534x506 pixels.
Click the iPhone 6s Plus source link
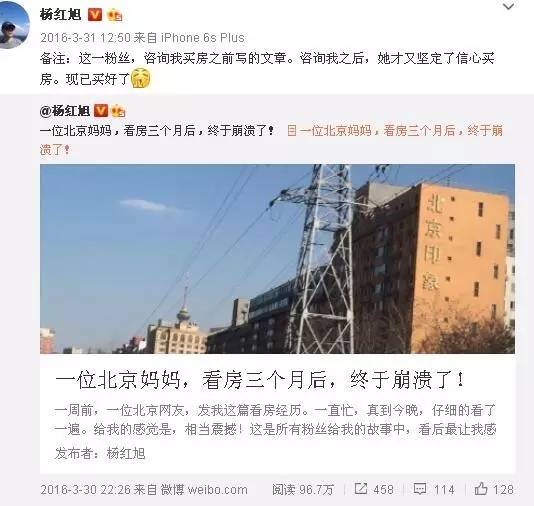pyautogui.click(x=202, y=37)
